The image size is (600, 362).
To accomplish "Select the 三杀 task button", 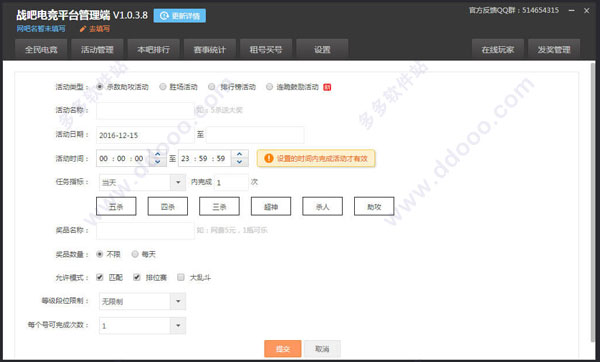I will pos(219,207).
